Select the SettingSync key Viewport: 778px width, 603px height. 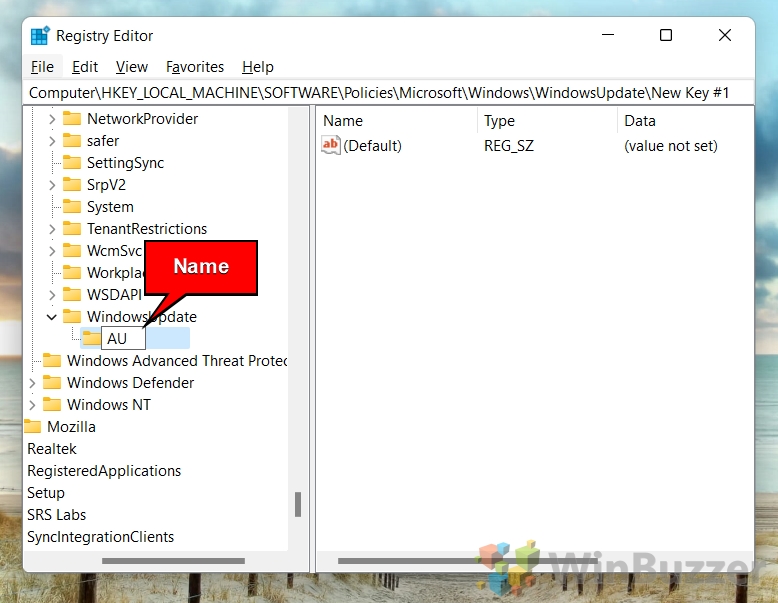126,163
